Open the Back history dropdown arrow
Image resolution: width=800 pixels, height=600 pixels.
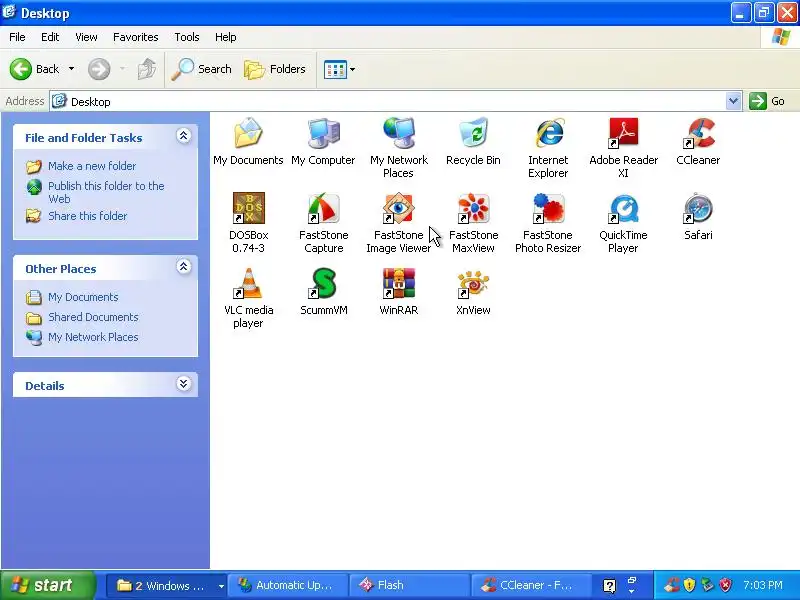[x=71, y=69]
